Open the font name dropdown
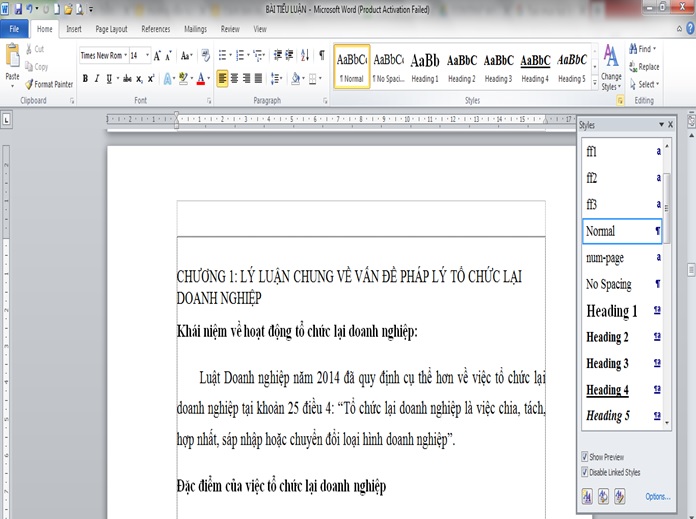Screen dimensions: 696x519 pos(123,55)
